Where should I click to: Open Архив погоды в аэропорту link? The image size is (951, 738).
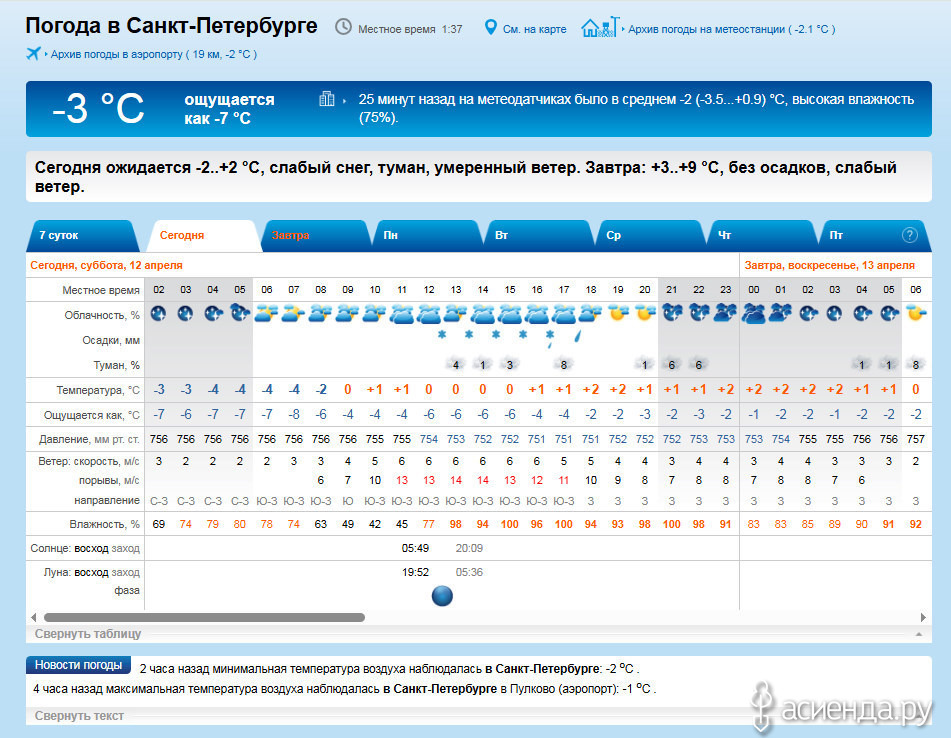pyautogui.click(x=154, y=54)
